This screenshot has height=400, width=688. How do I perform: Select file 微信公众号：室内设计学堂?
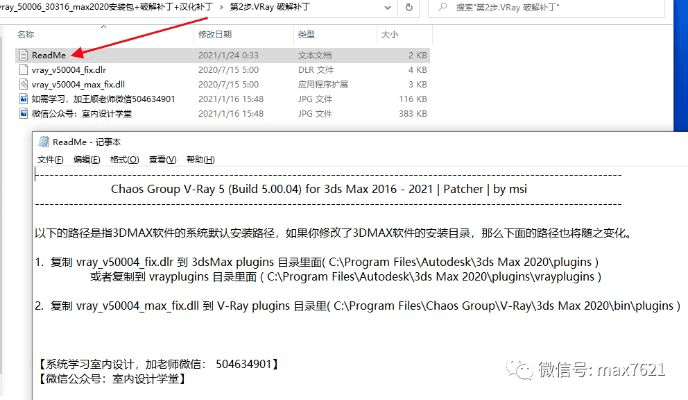click(x=82, y=114)
